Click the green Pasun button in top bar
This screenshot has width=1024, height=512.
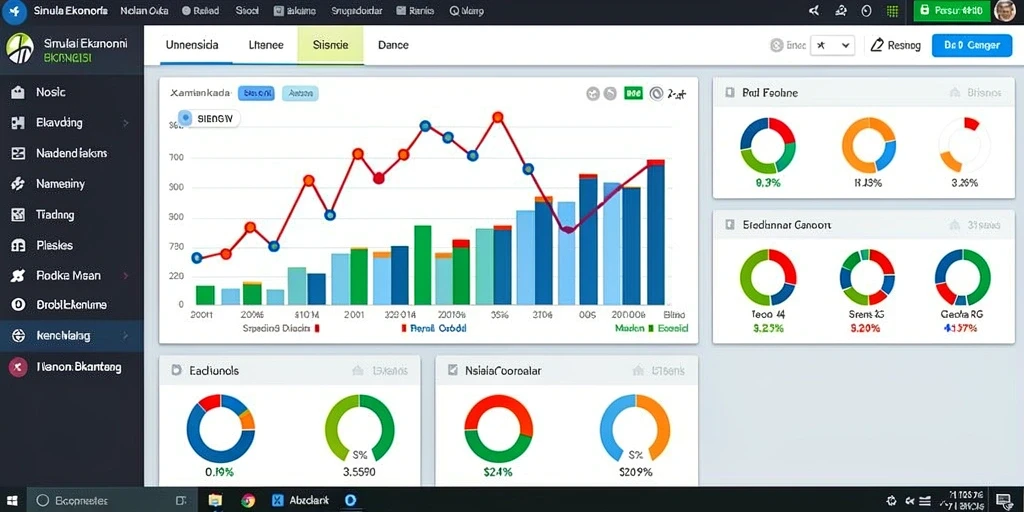click(x=951, y=10)
